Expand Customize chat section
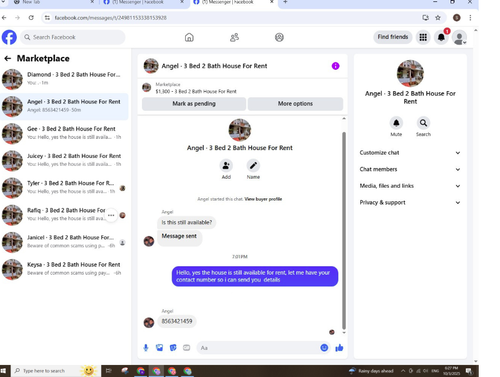500x377 pixels. 410,153
